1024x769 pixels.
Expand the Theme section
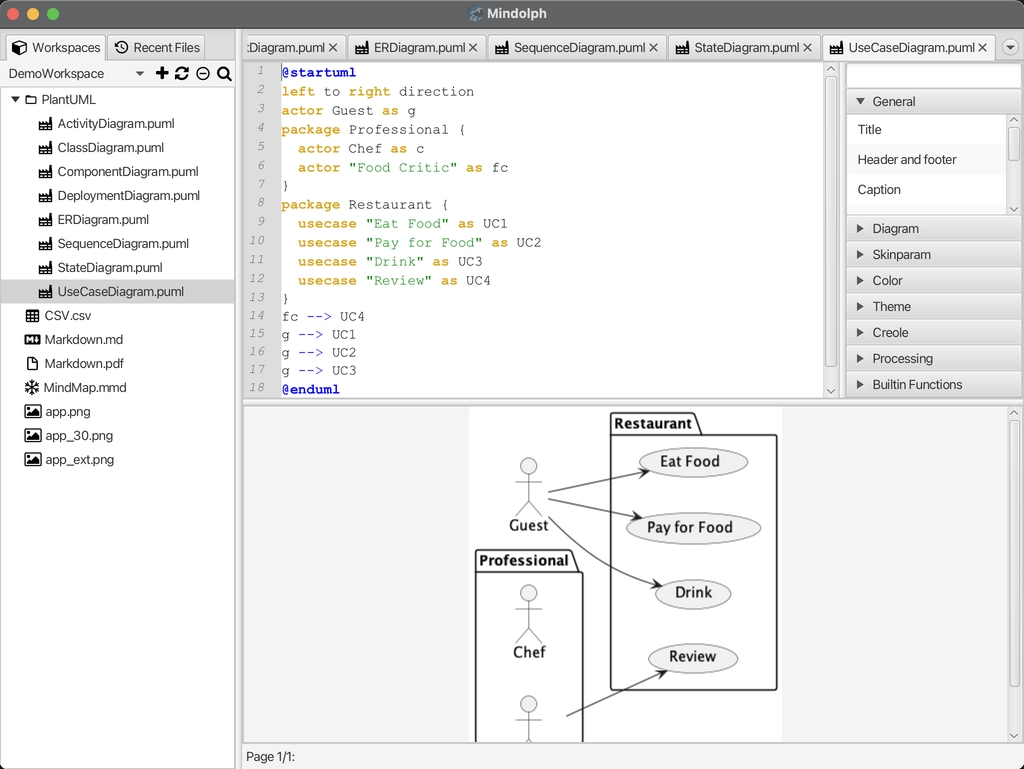[x=860, y=307]
